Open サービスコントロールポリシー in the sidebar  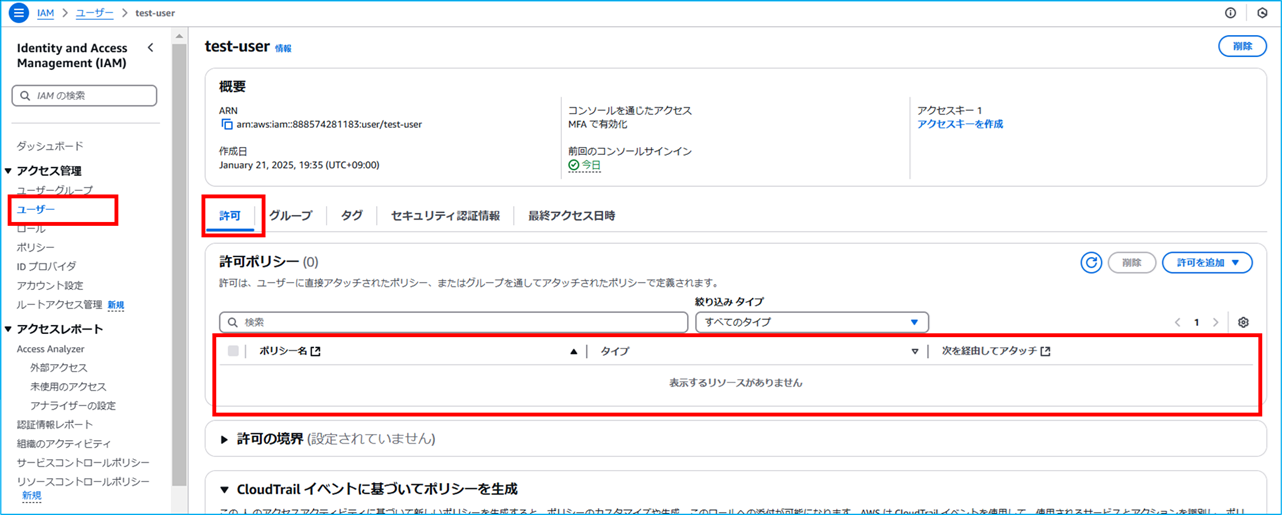[x=83, y=462]
